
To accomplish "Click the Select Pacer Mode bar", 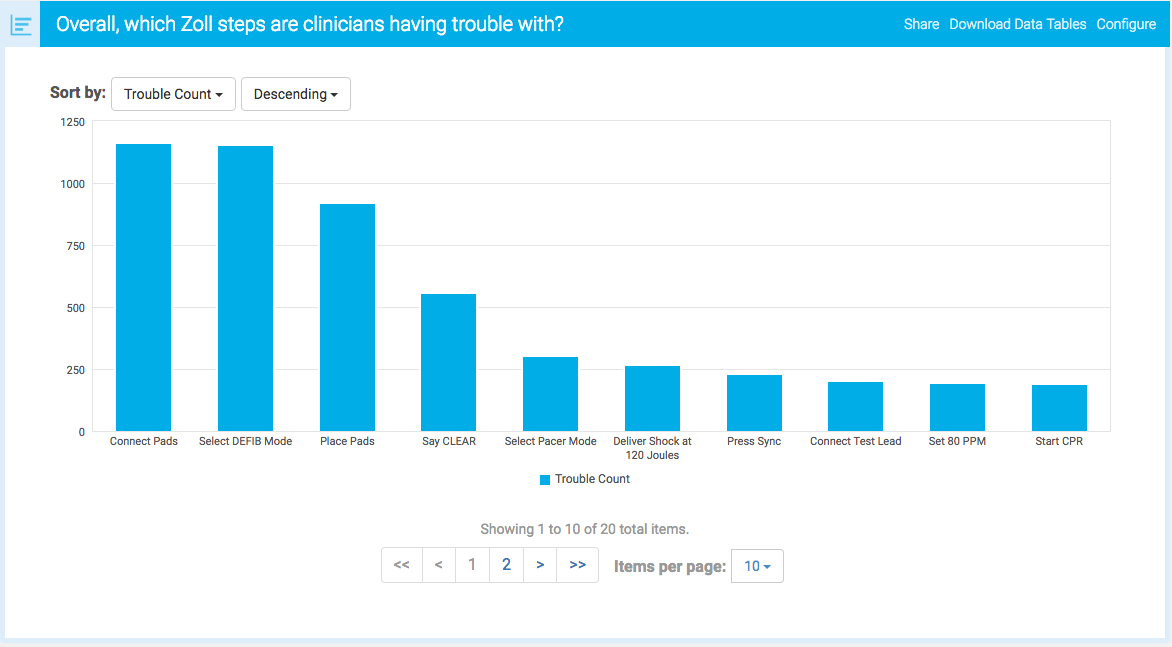I will (550, 394).
